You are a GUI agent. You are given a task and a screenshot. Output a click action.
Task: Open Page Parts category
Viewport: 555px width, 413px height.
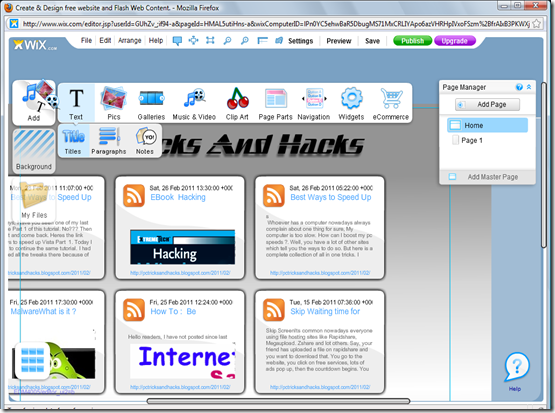pos(275,103)
